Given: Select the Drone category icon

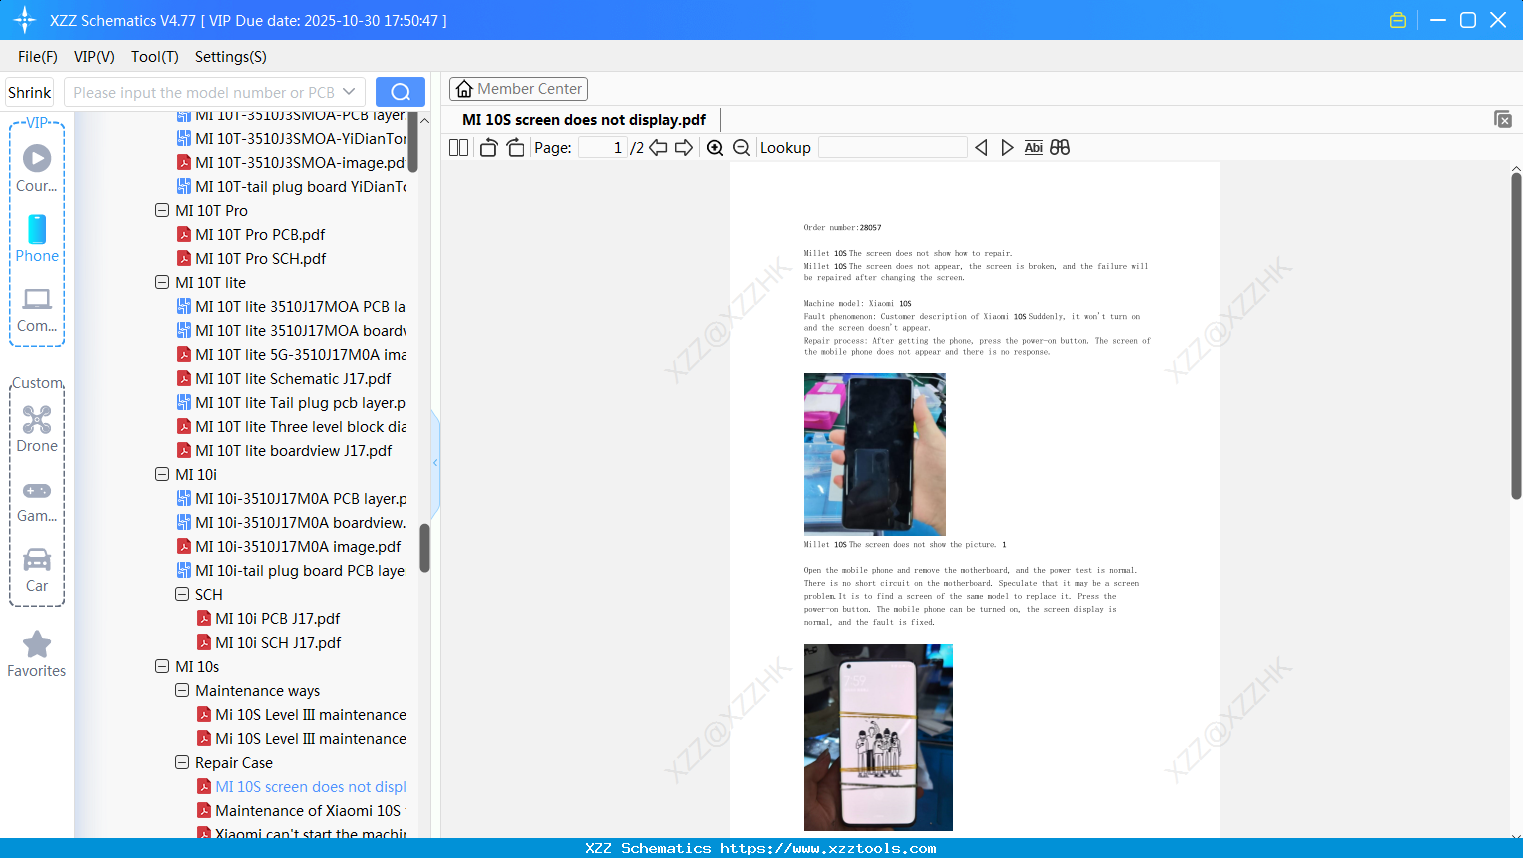Looking at the screenshot, I should pos(37,429).
